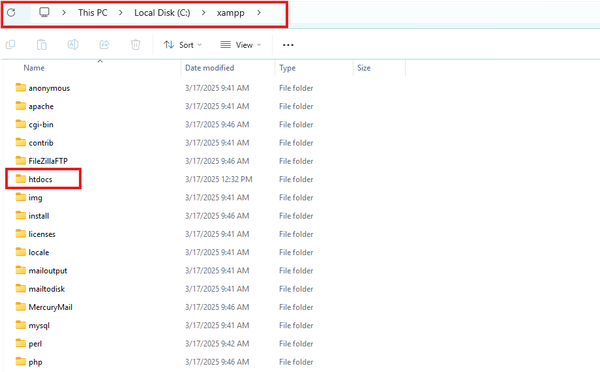
Task: Sort by the Size column header
Action: (x=364, y=68)
